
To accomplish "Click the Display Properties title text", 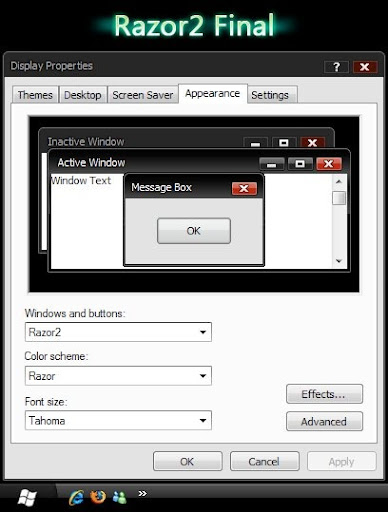I will coord(51,66).
